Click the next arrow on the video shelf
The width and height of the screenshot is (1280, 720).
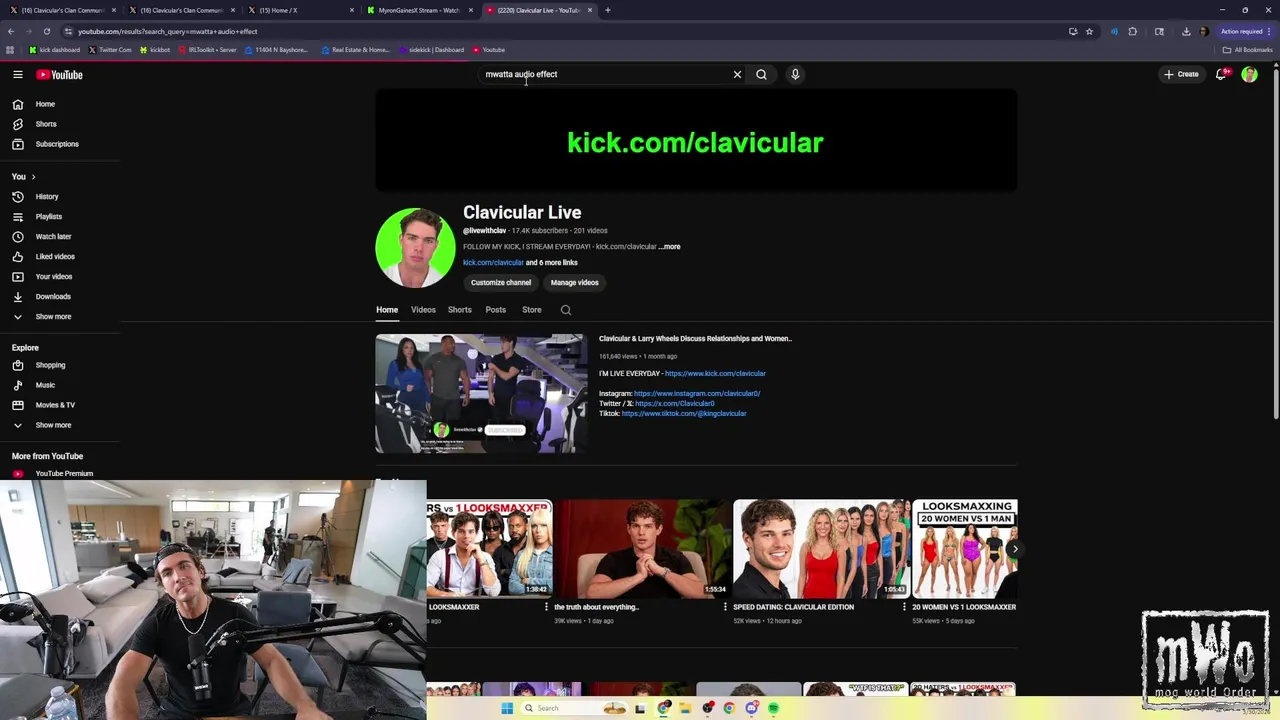coord(1014,549)
